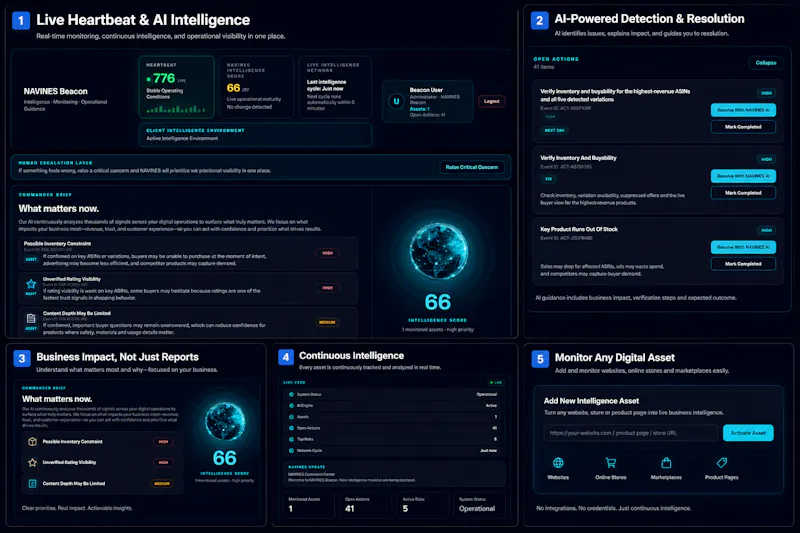Resolve With NAVINES AI for Verify Inventory And Buyability

(743, 176)
